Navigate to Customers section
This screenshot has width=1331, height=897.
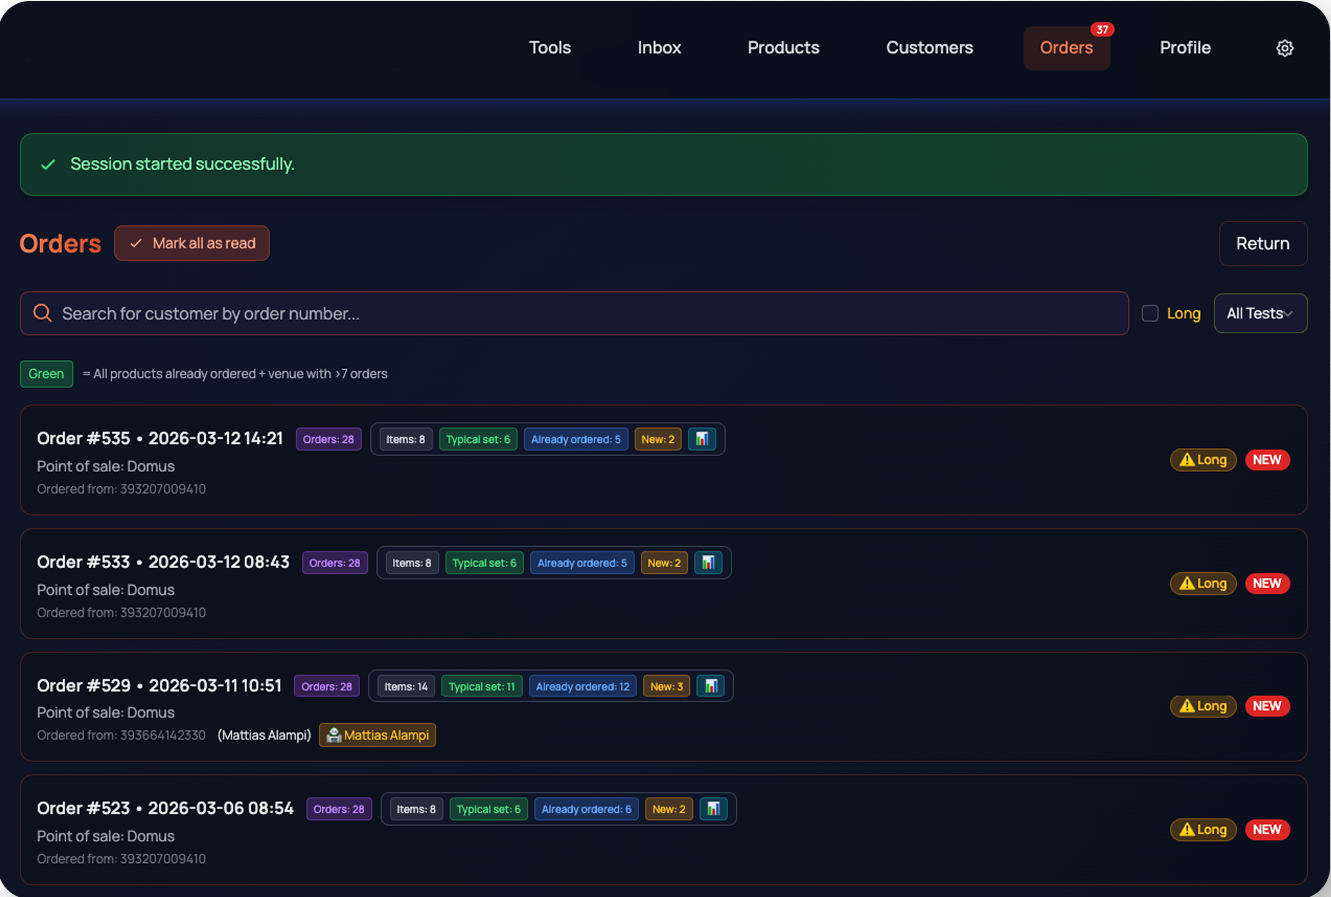tap(929, 48)
